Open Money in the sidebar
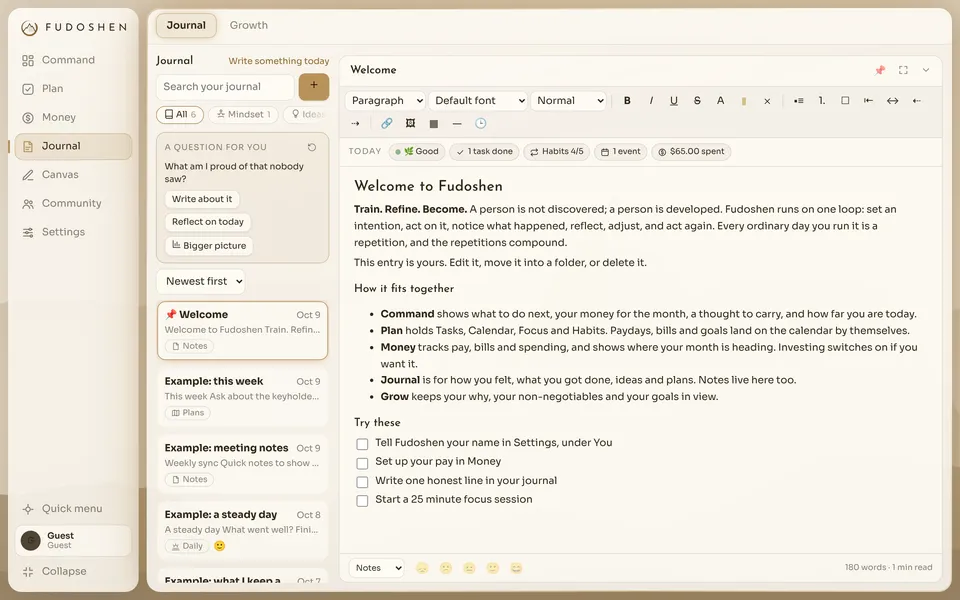The image size is (960, 600). [x=73, y=118]
